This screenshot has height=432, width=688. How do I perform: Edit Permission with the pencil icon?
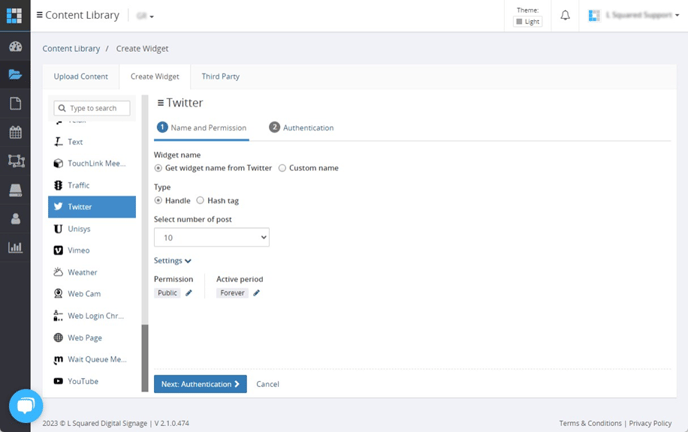(189, 293)
